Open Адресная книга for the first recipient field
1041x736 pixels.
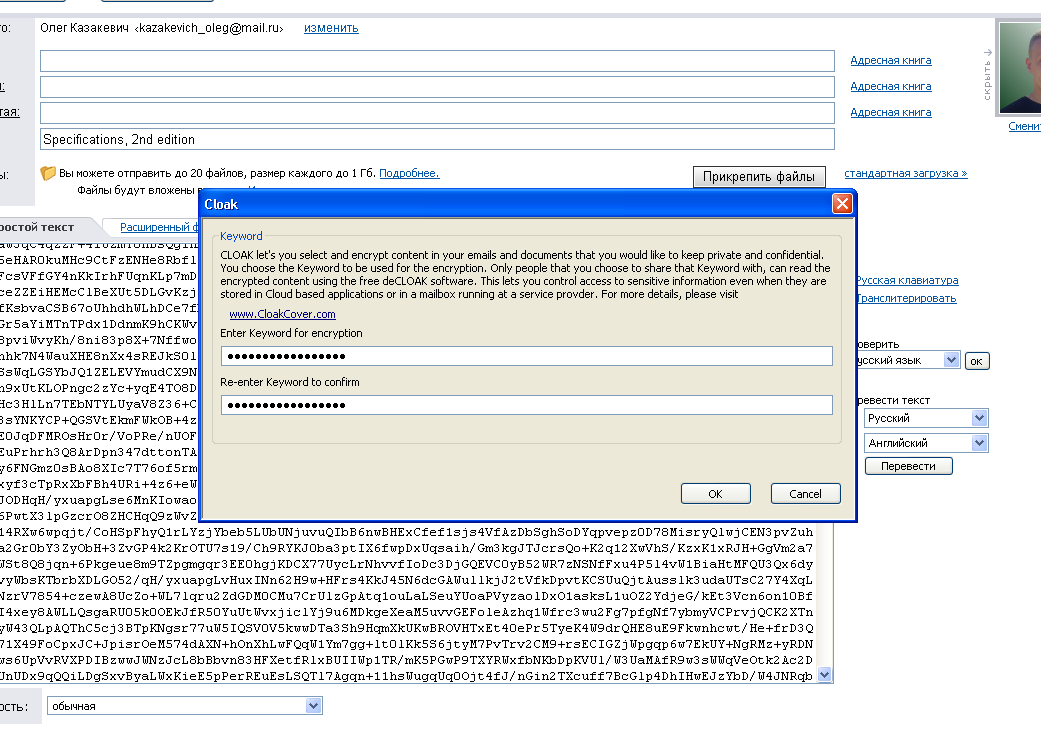click(890, 60)
